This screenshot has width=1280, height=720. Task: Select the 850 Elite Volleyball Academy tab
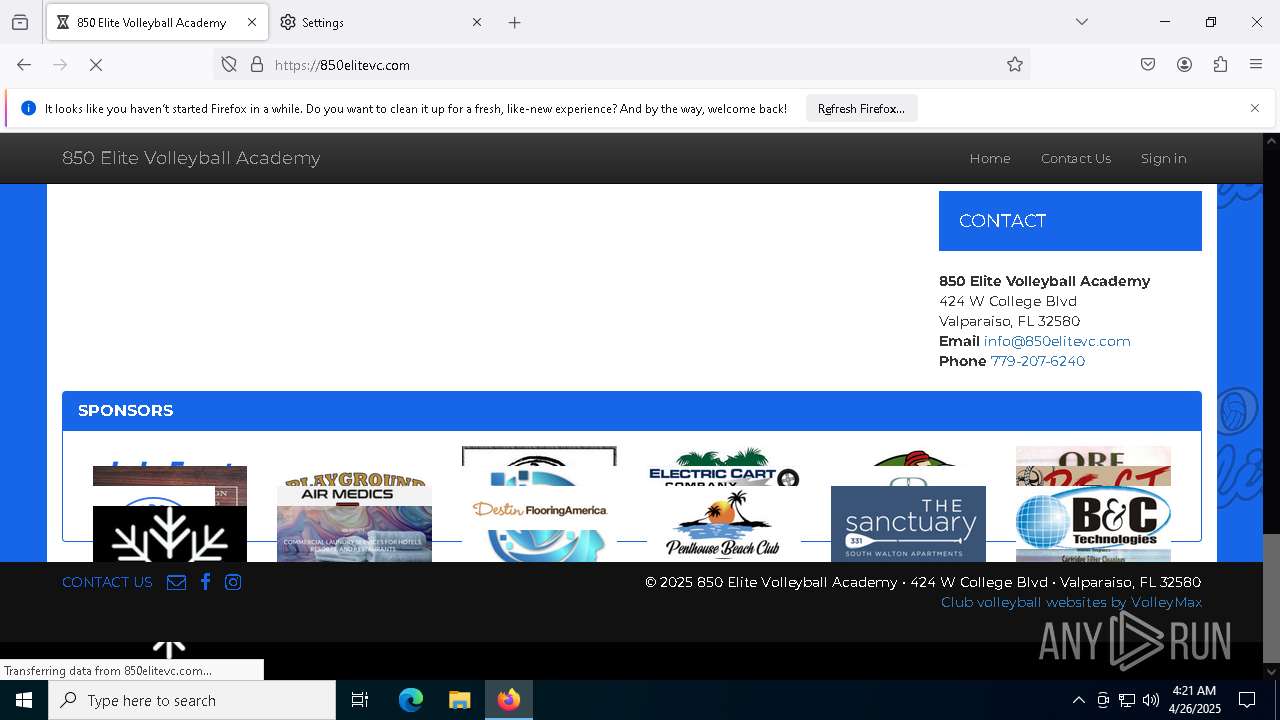click(x=157, y=22)
